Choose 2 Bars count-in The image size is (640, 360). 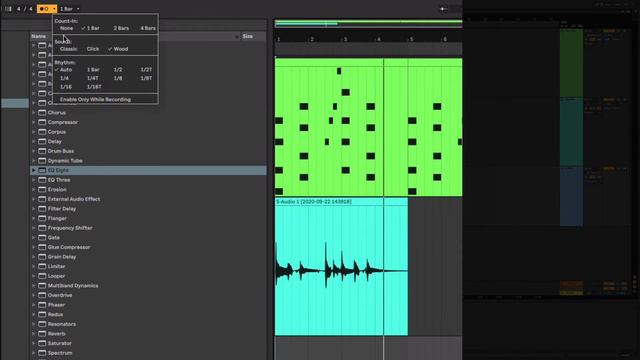pyautogui.click(x=121, y=28)
